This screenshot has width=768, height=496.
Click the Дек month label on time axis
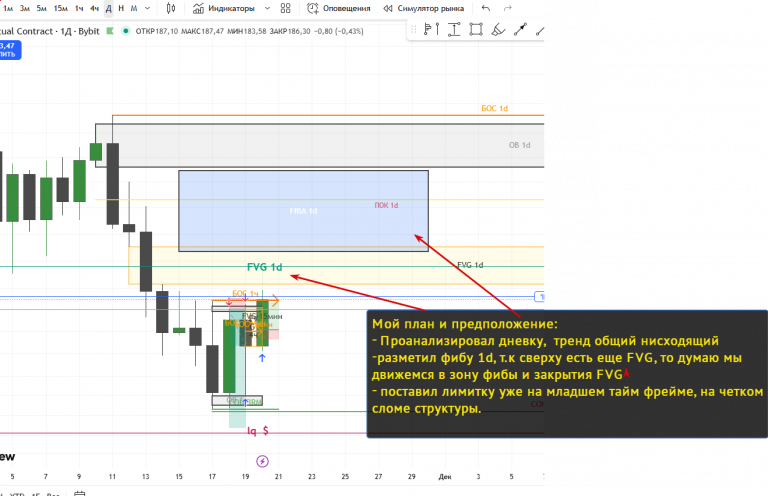coord(445,476)
